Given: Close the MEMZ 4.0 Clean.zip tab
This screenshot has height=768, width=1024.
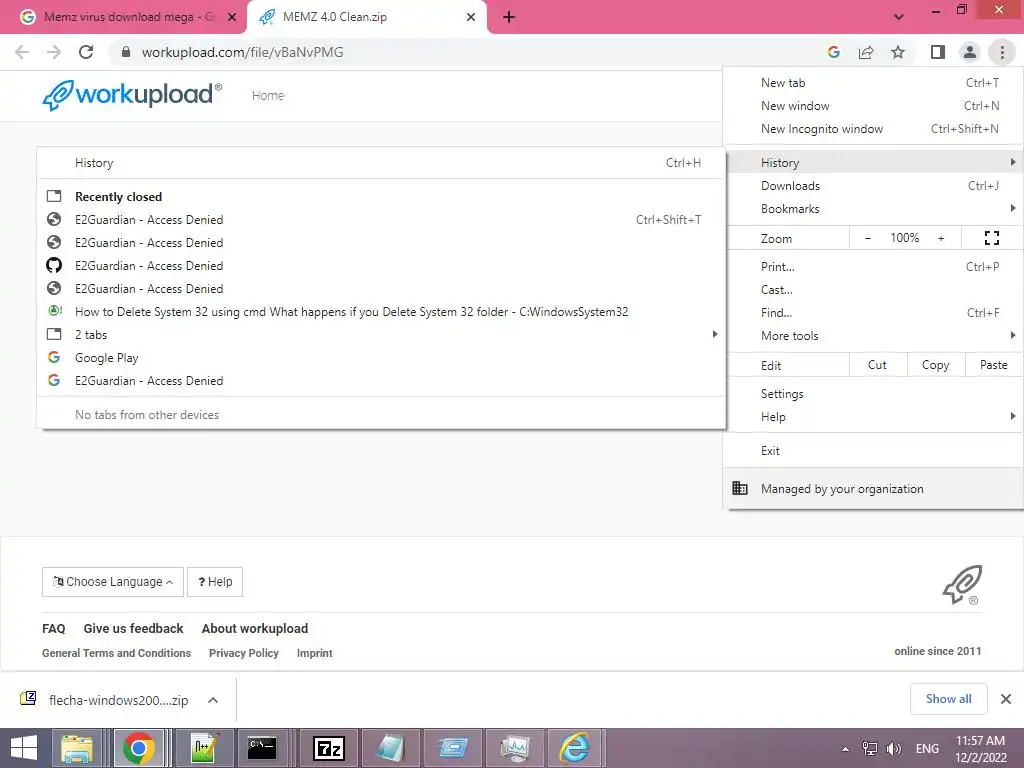Looking at the screenshot, I should coord(471,17).
